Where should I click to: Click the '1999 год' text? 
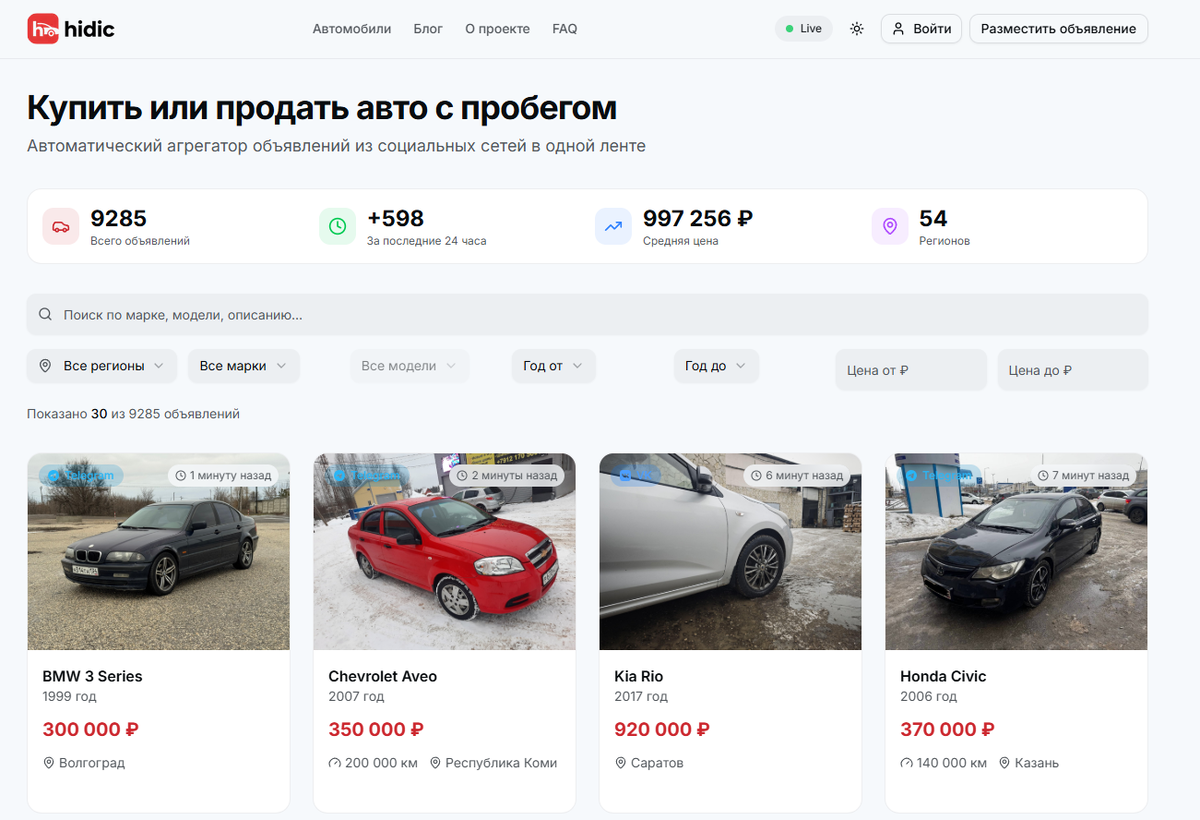(69, 696)
